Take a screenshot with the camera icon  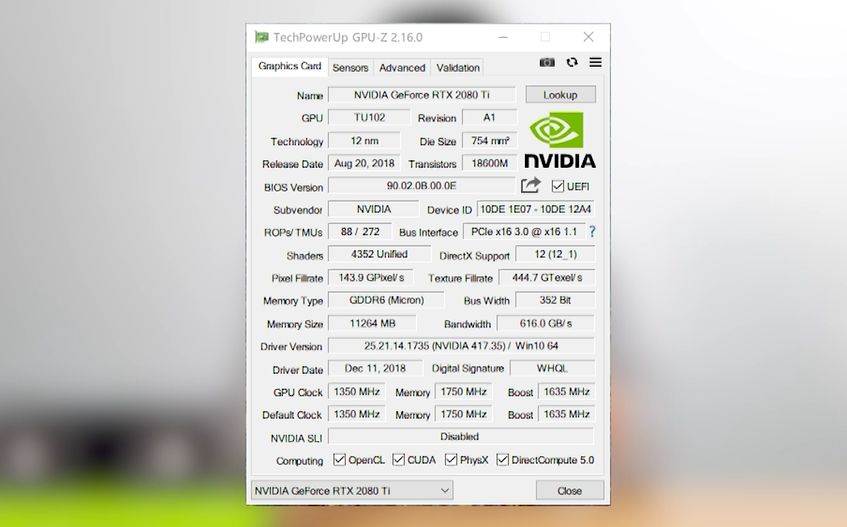tap(547, 63)
